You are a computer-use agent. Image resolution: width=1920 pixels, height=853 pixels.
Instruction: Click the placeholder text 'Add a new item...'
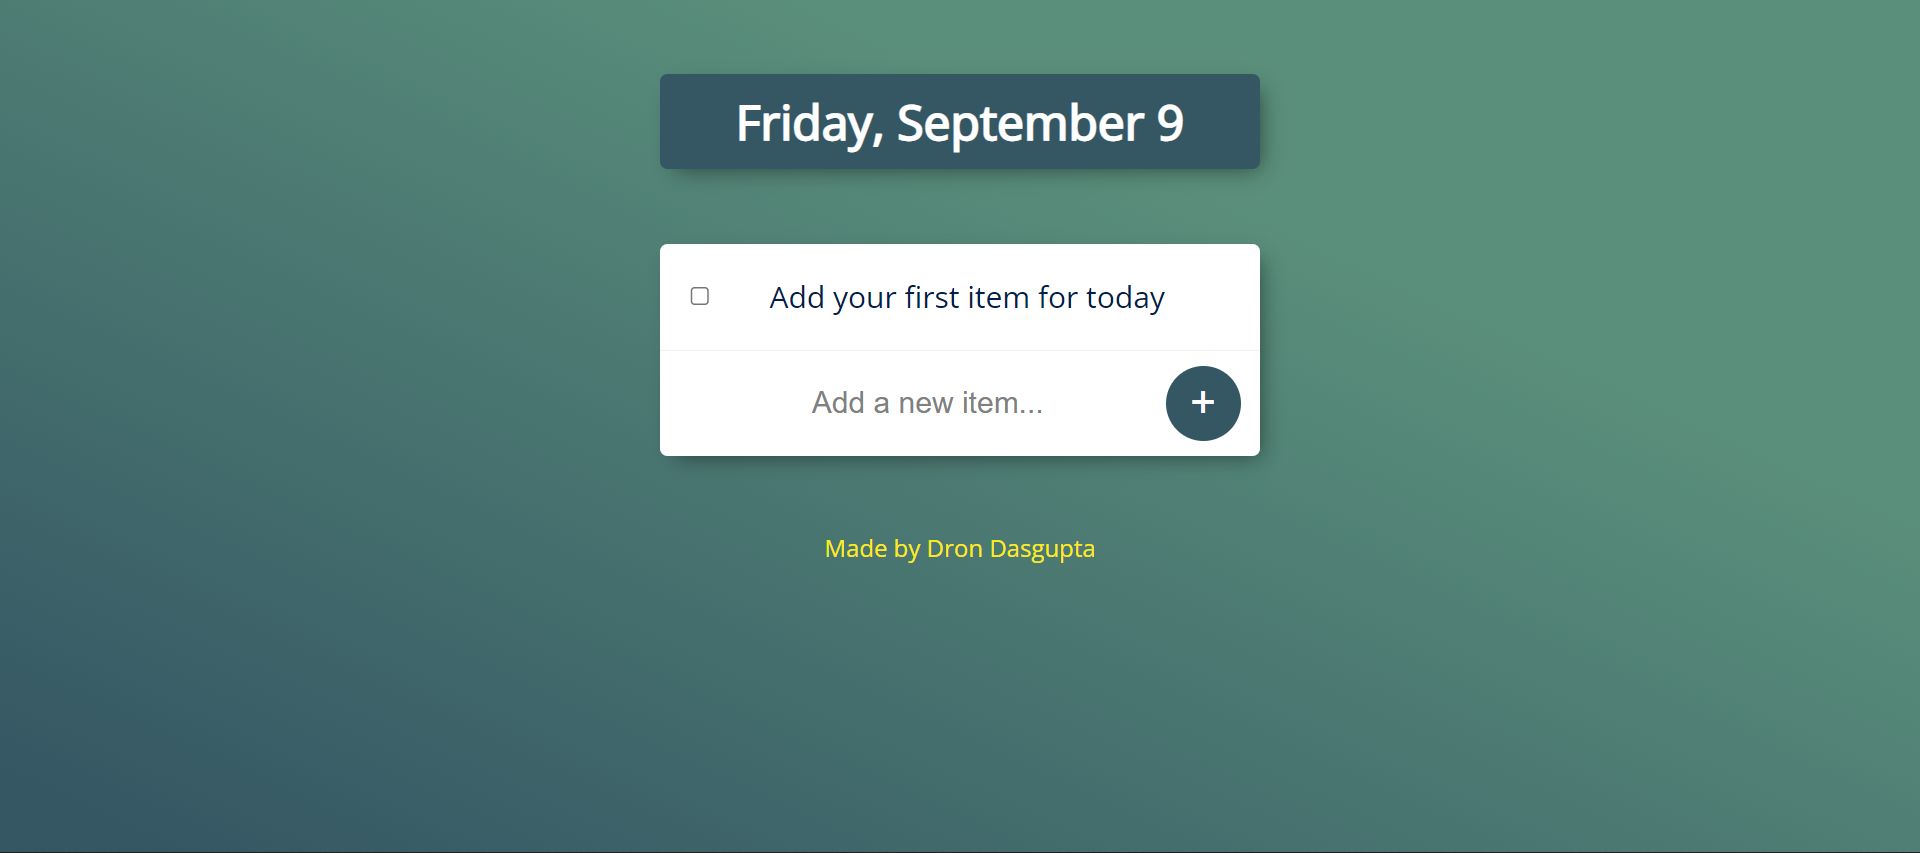[927, 403]
